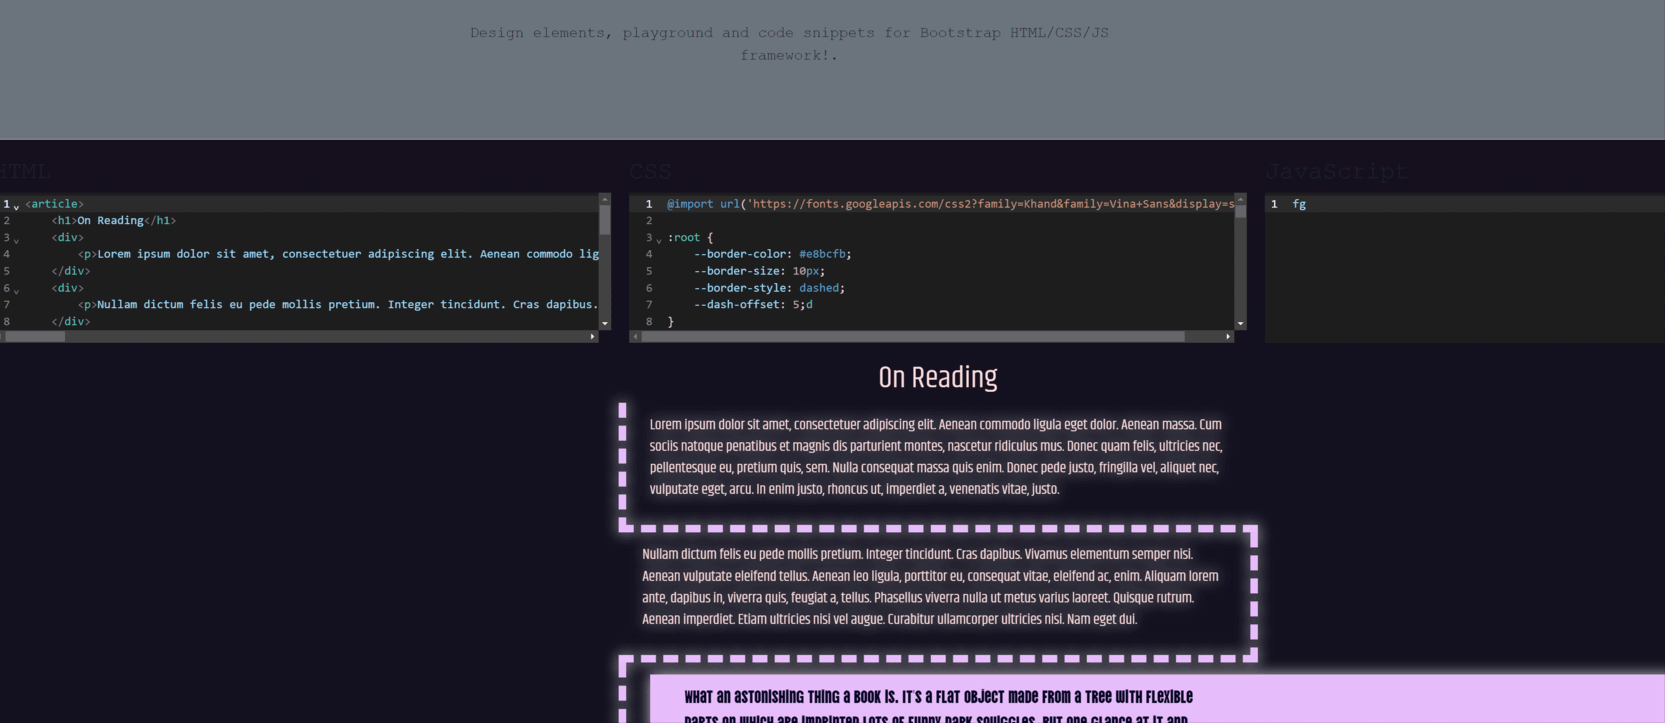
Task: Click the @import url line in CSS editor
Action: coord(950,204)
